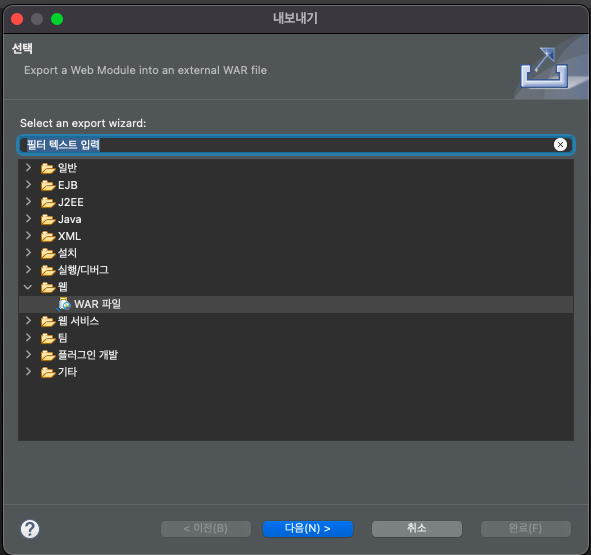Viewport: 591px width, 555px height.
Task: Close the 내보내기 dialog with red button
Action: [17, 18]
